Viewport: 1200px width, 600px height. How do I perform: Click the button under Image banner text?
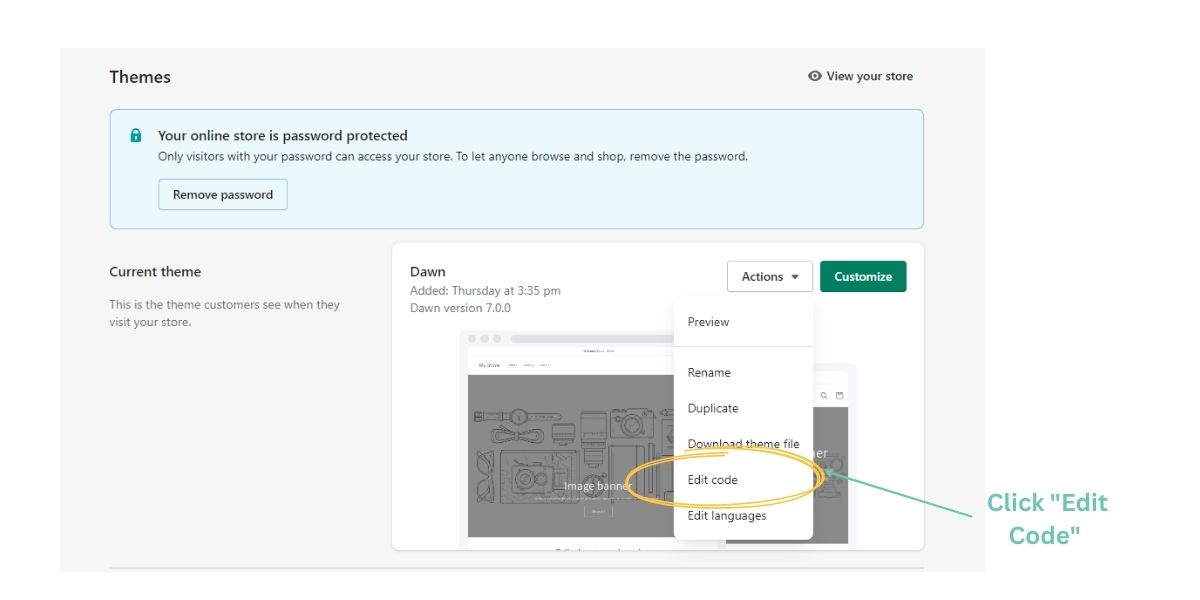597,510
